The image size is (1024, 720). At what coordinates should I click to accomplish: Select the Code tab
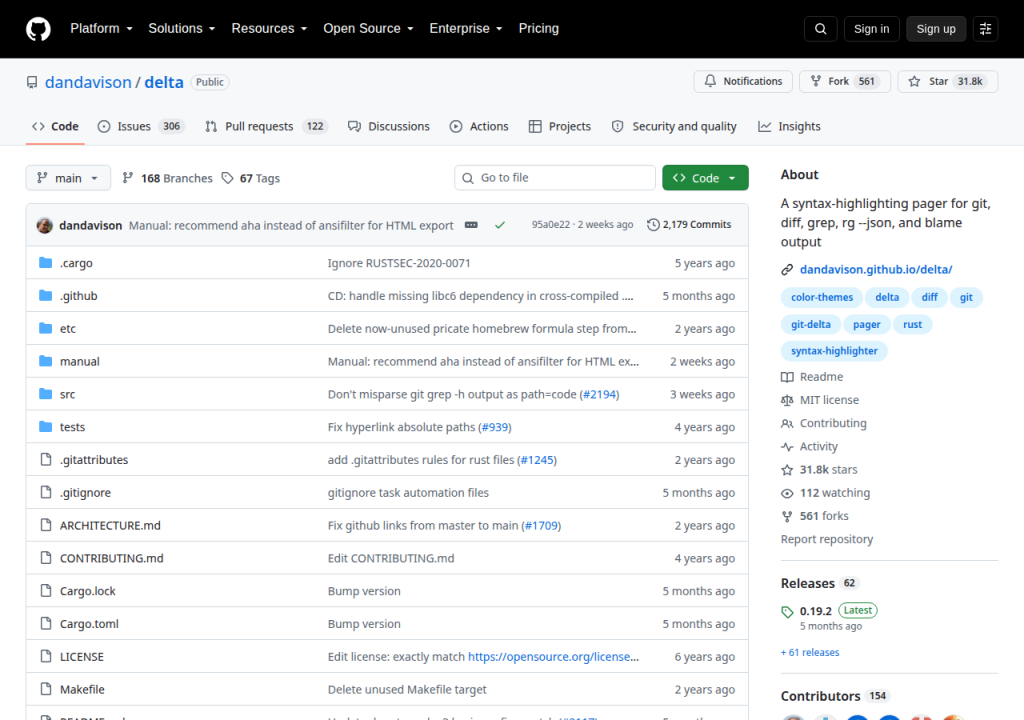pyautogui.click(x=56, y=126)
